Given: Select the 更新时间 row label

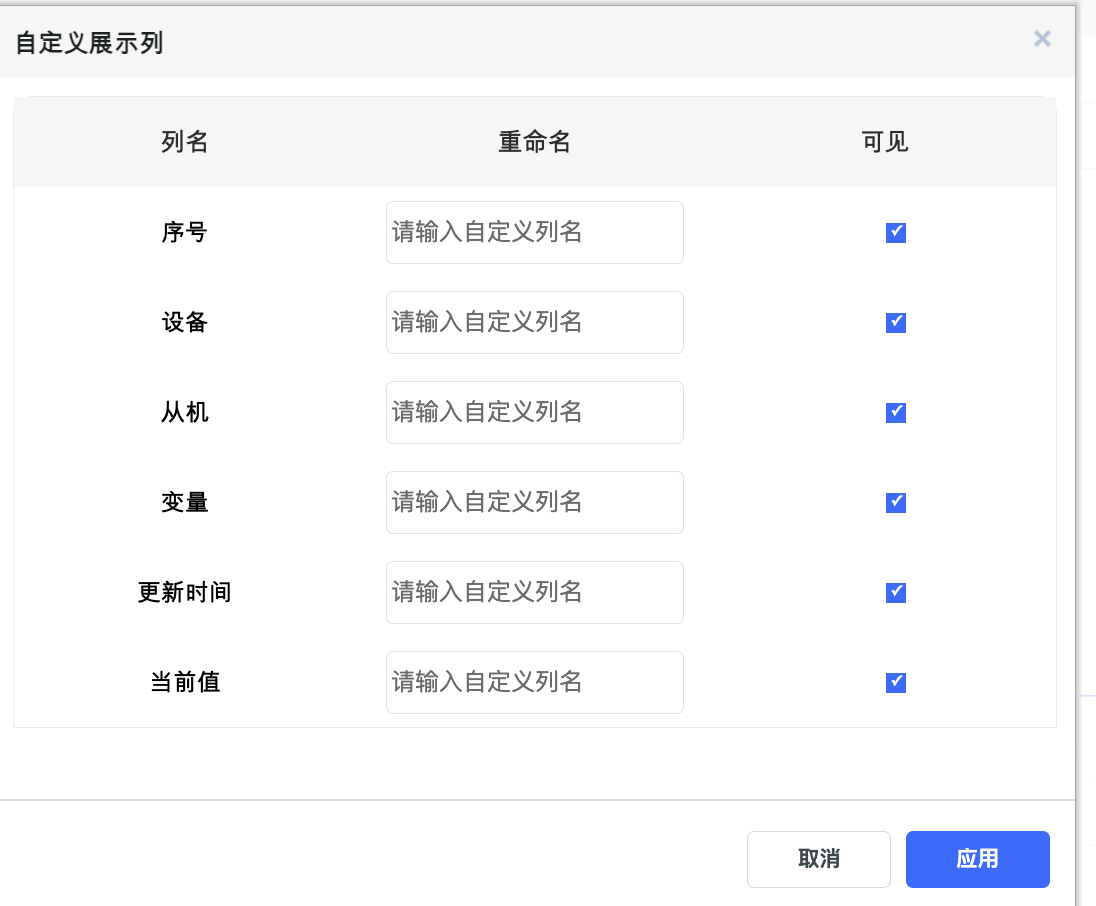Looking at the screenshot, I should click(185, 592).
